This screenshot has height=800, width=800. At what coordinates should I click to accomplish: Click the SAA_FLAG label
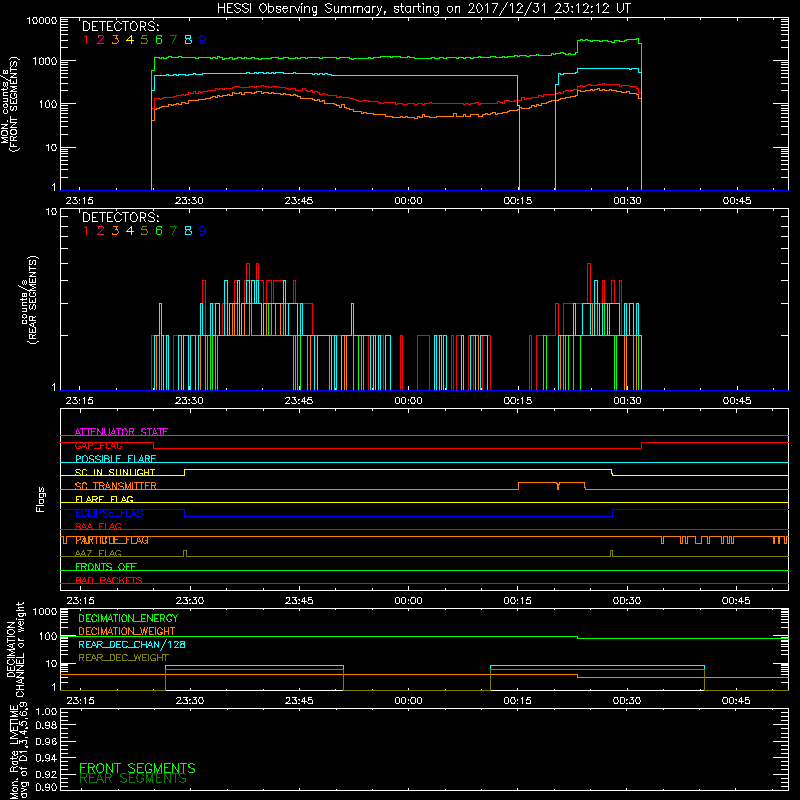98,526
